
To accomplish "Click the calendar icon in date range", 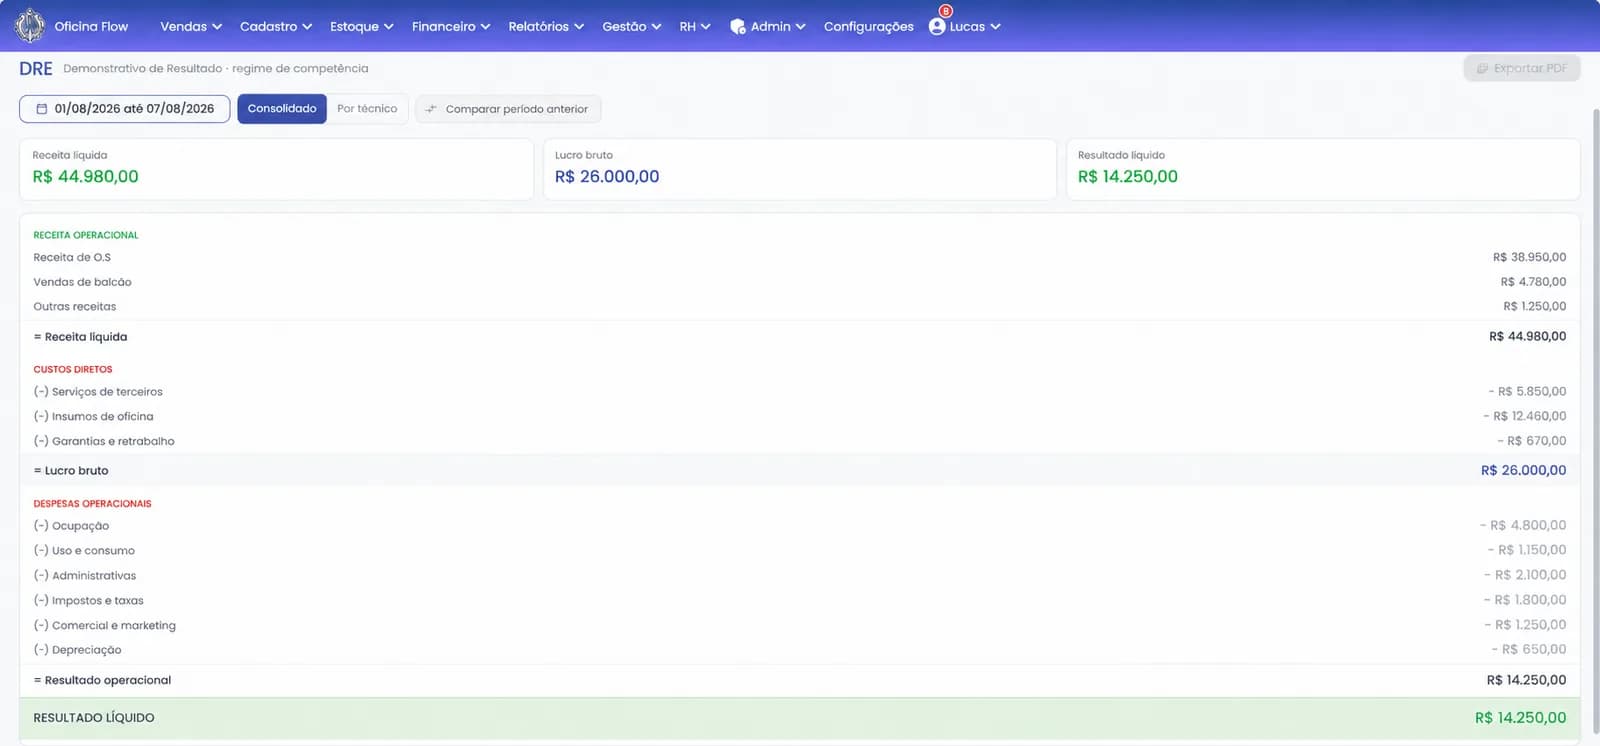I will coord(41,109).
